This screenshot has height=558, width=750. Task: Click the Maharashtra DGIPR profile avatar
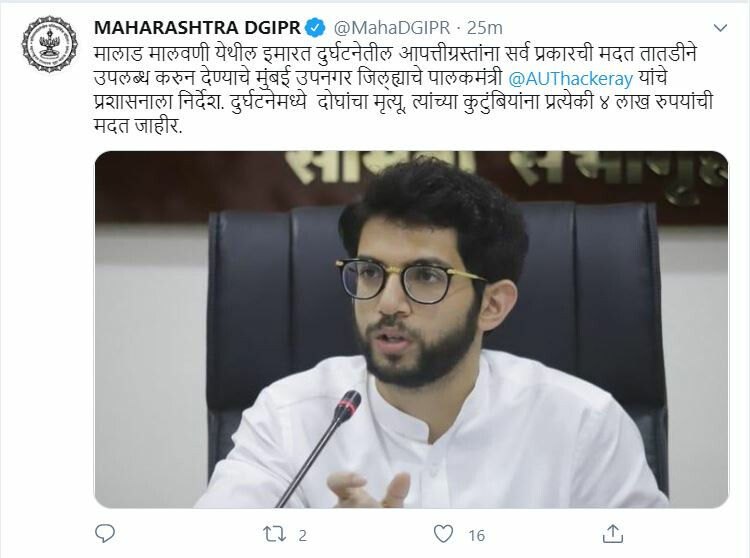pyautogui.click(x=49, y=44)
